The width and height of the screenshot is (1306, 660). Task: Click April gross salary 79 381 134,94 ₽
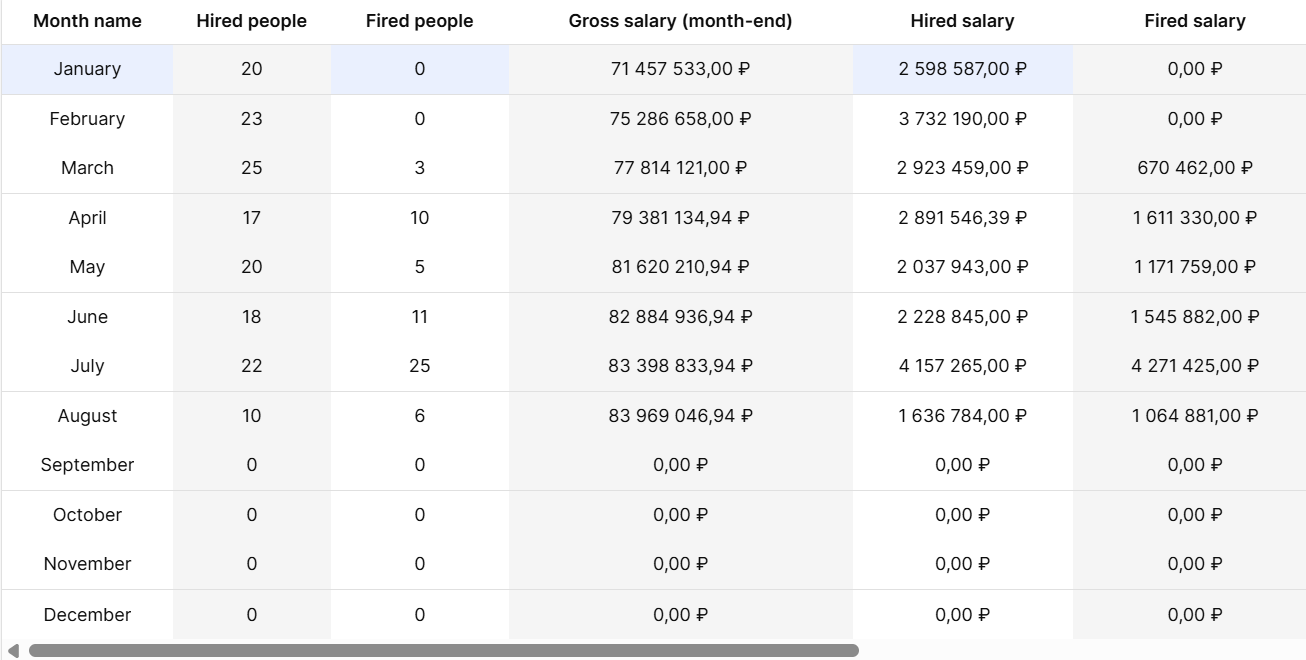click(680, 218)
